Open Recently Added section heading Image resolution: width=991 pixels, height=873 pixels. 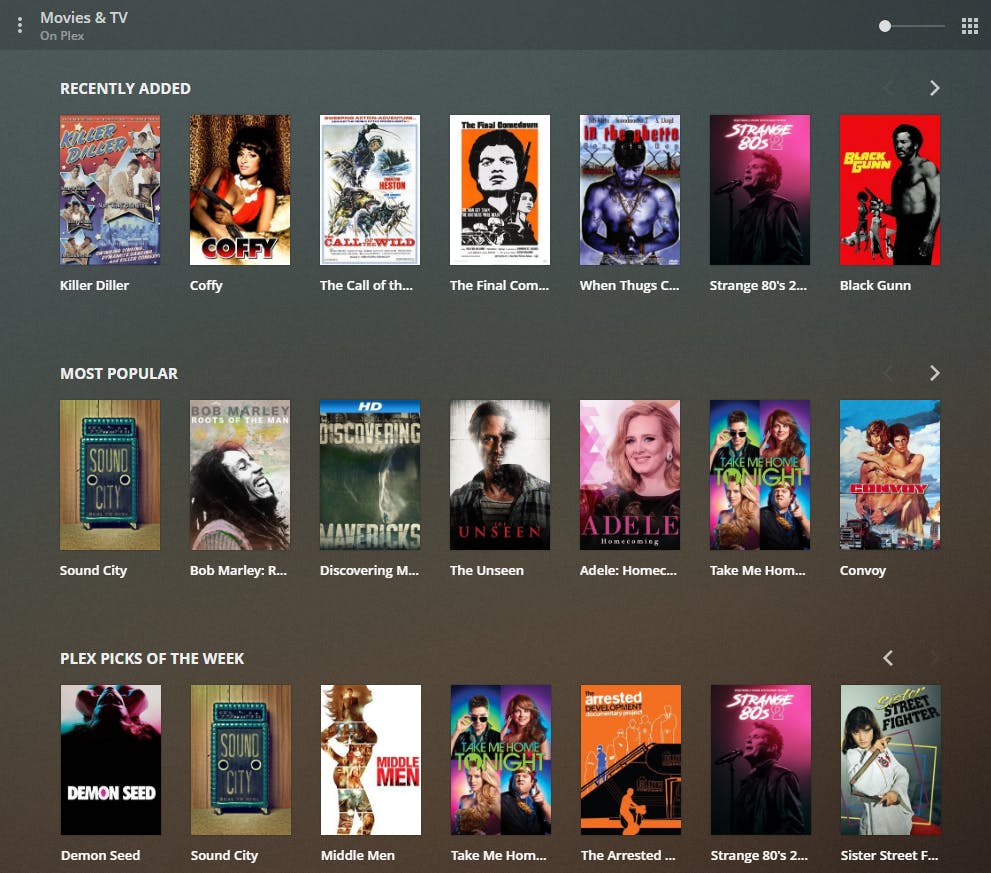tap(125, 89)
